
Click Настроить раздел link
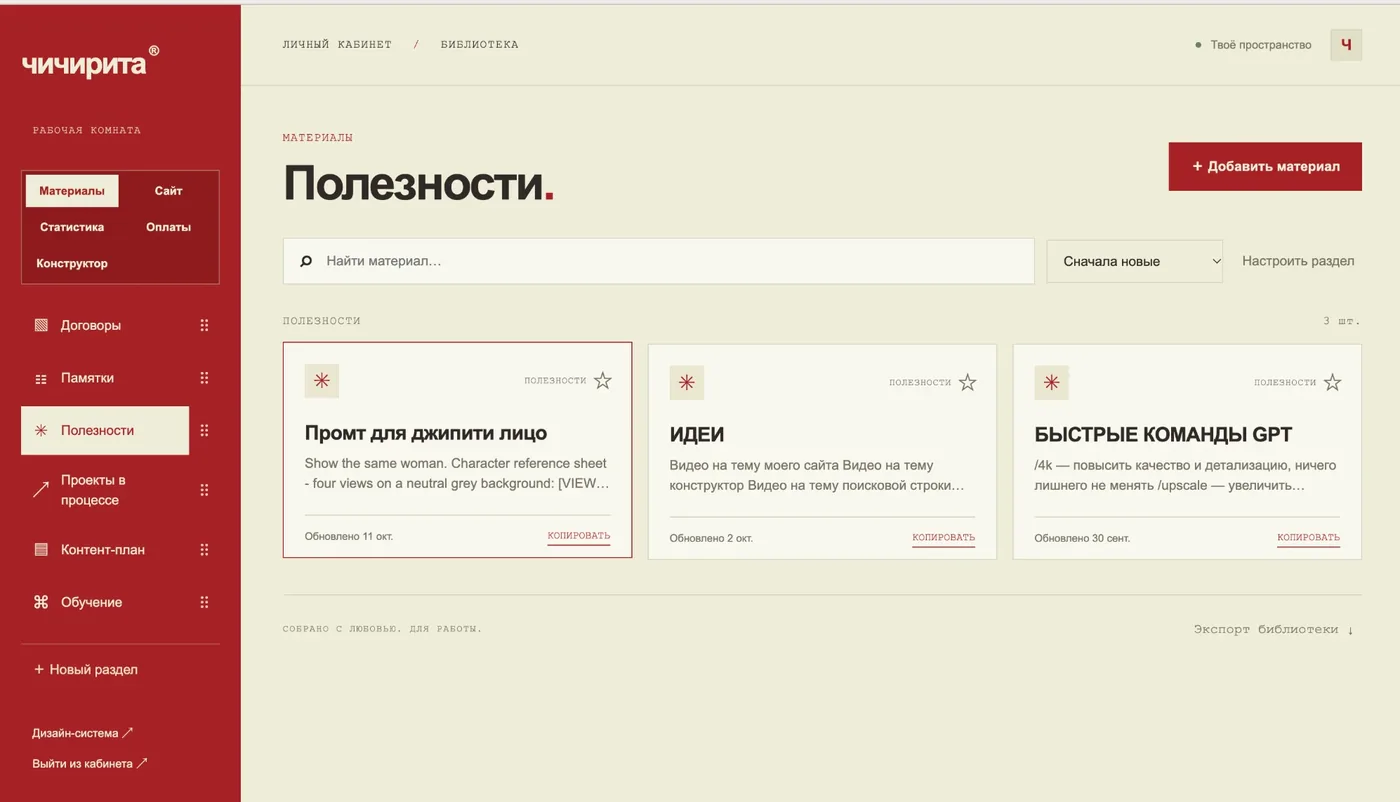click(x=1298, y=261)
